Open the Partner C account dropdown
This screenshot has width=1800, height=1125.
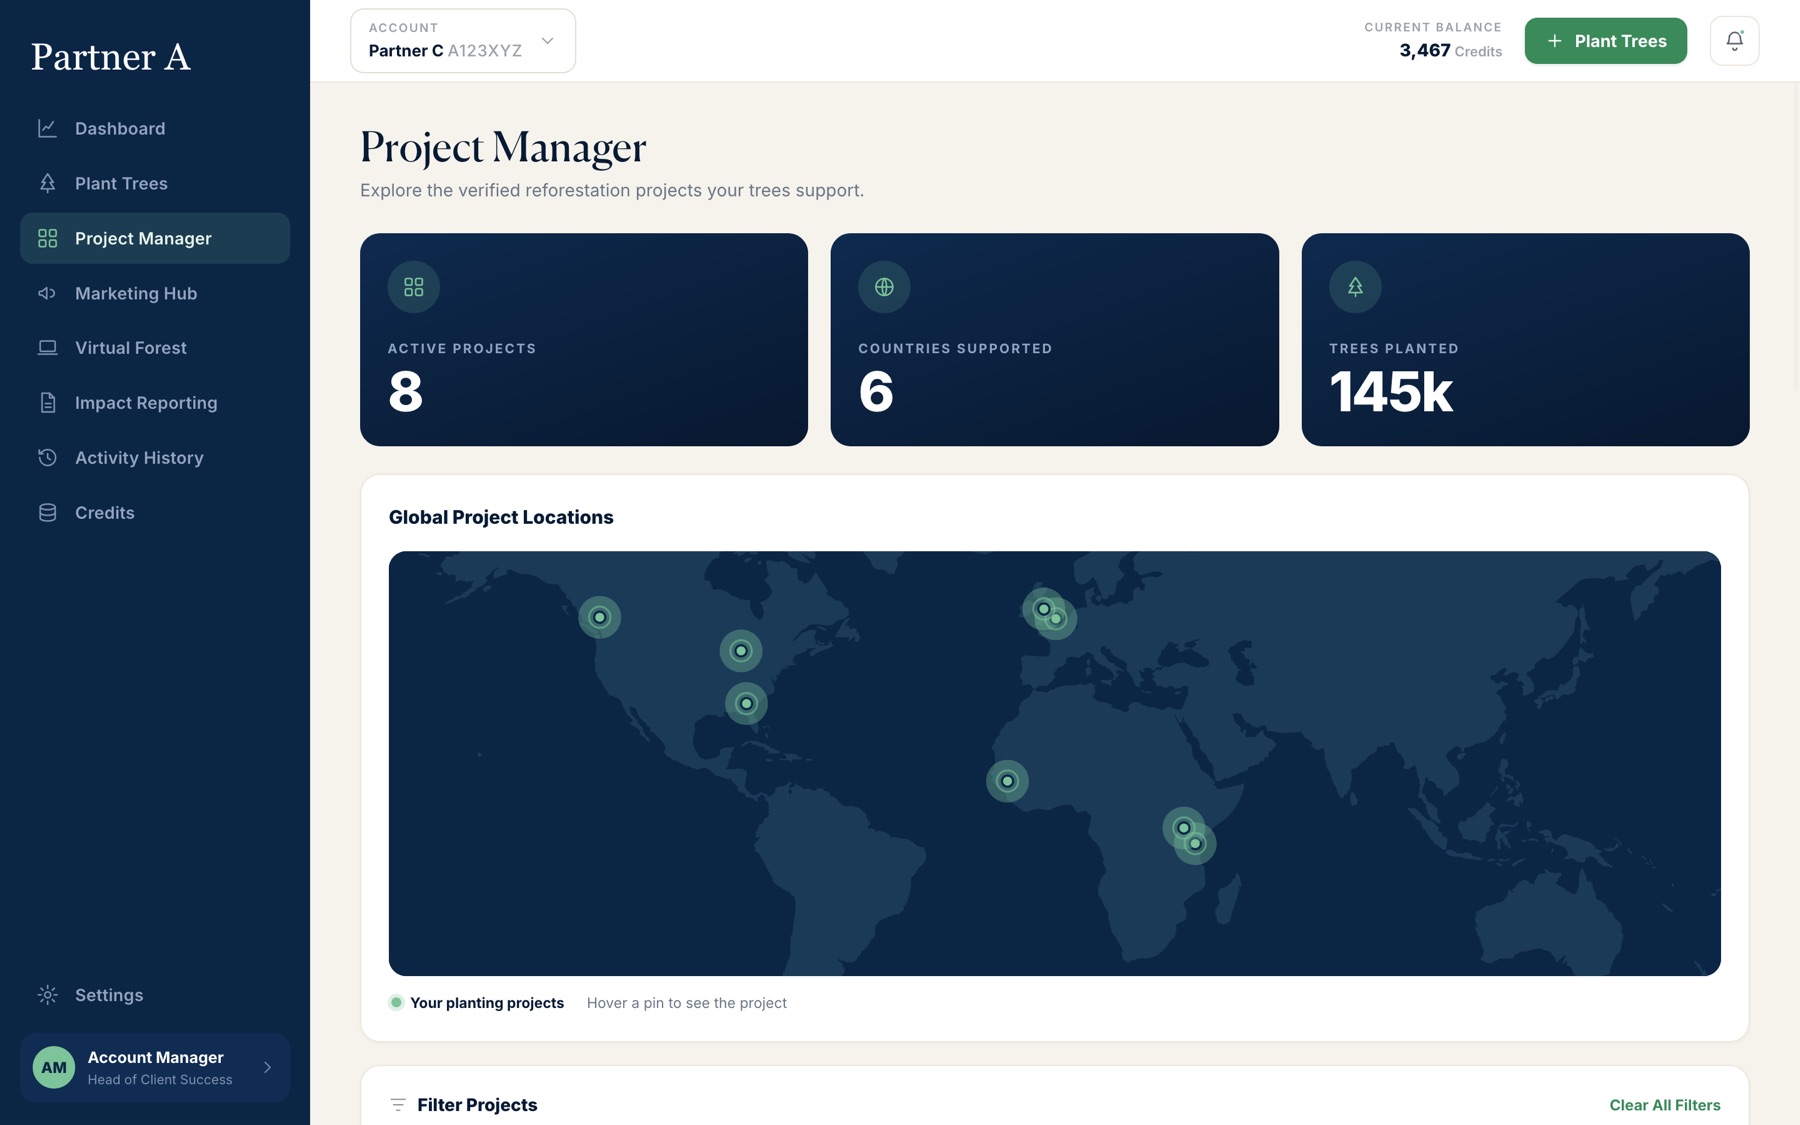tap(463, 41)
